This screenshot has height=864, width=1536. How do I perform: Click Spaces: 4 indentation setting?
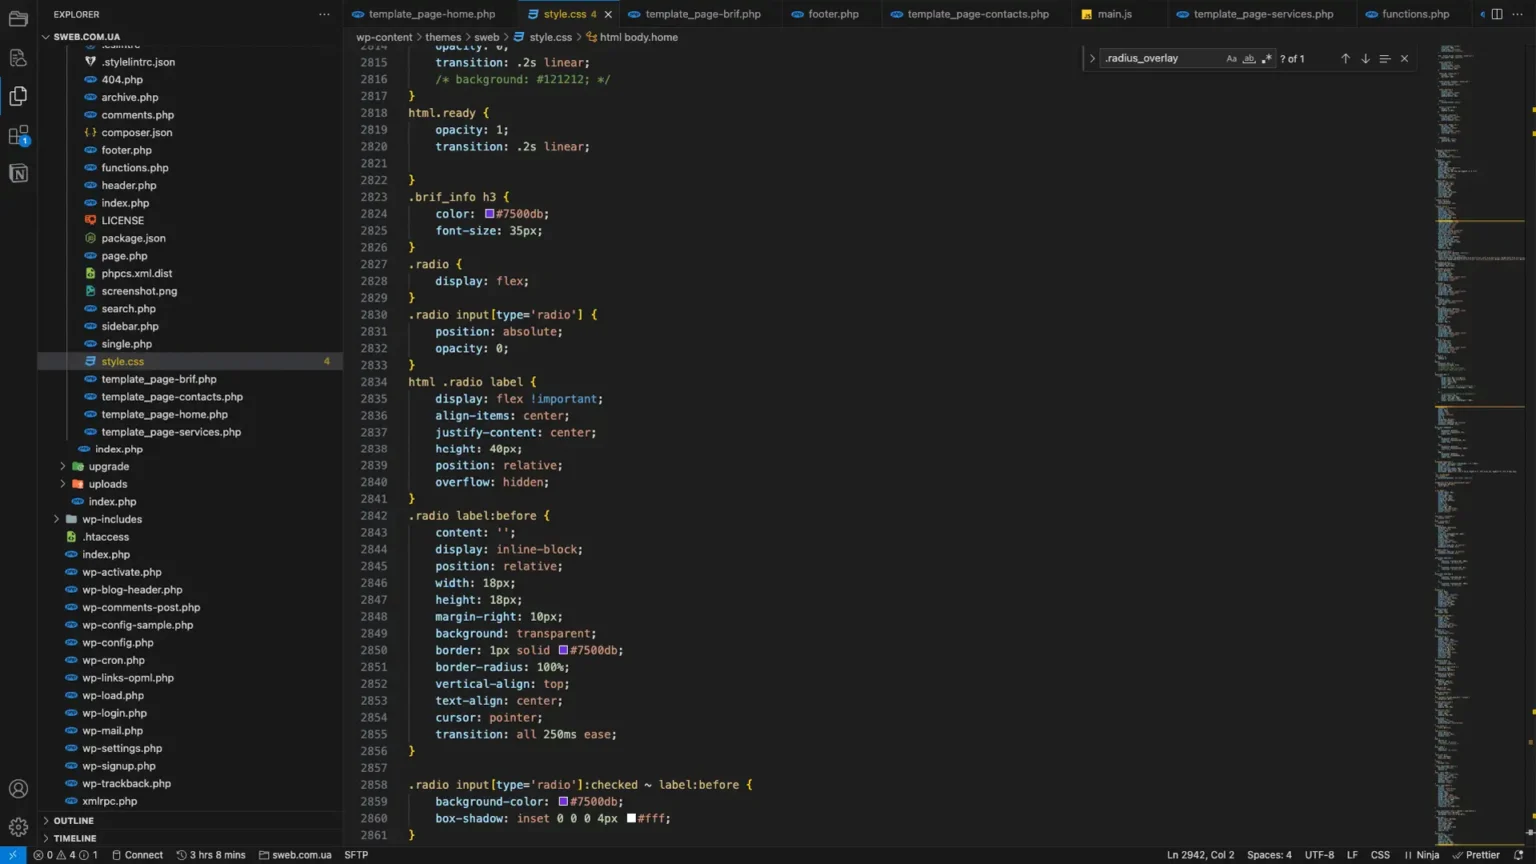click(x=1269, y=855)
